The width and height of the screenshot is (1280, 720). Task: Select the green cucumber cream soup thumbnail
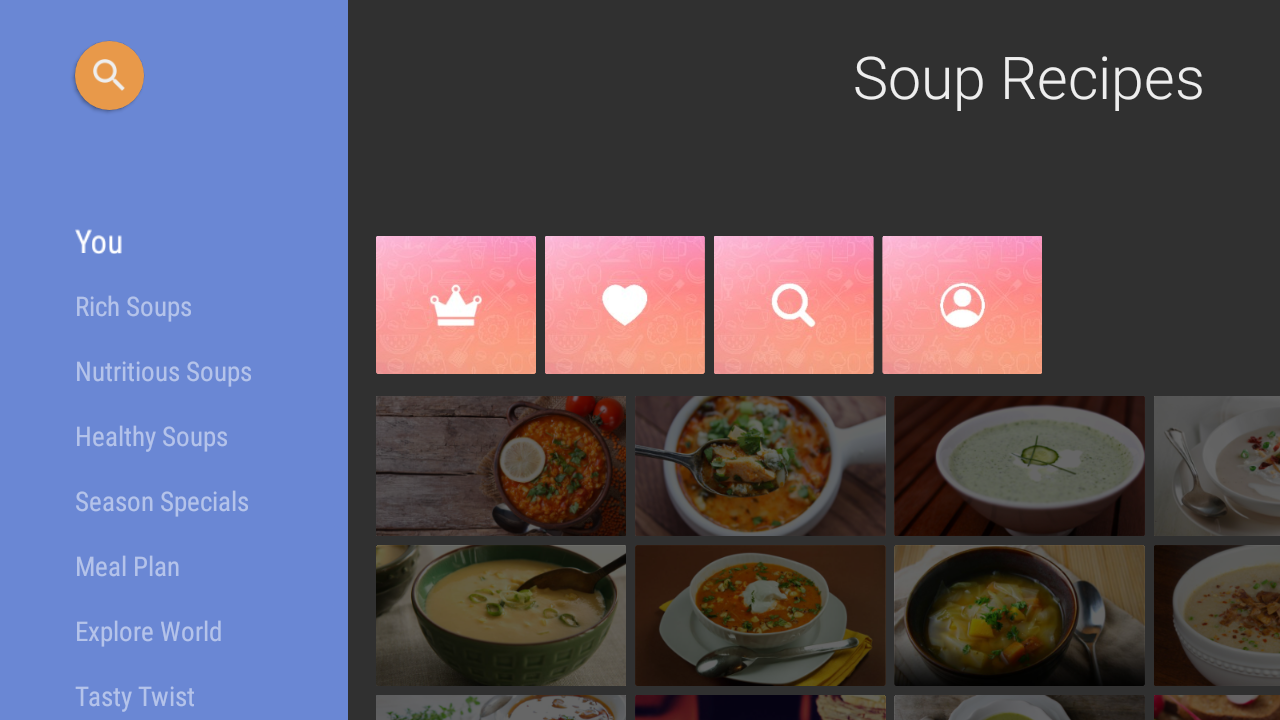[x=1019, y=466]
